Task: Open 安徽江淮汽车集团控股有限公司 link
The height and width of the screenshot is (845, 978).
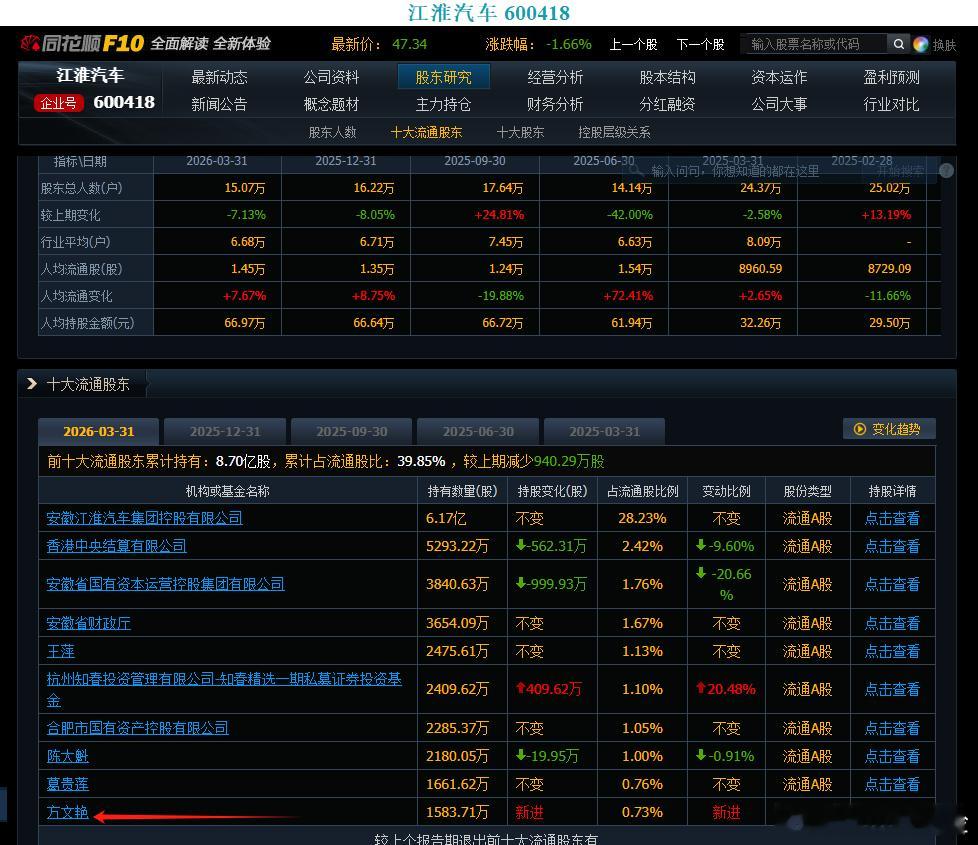Action: pyautogui.click(x=144, y=518)
